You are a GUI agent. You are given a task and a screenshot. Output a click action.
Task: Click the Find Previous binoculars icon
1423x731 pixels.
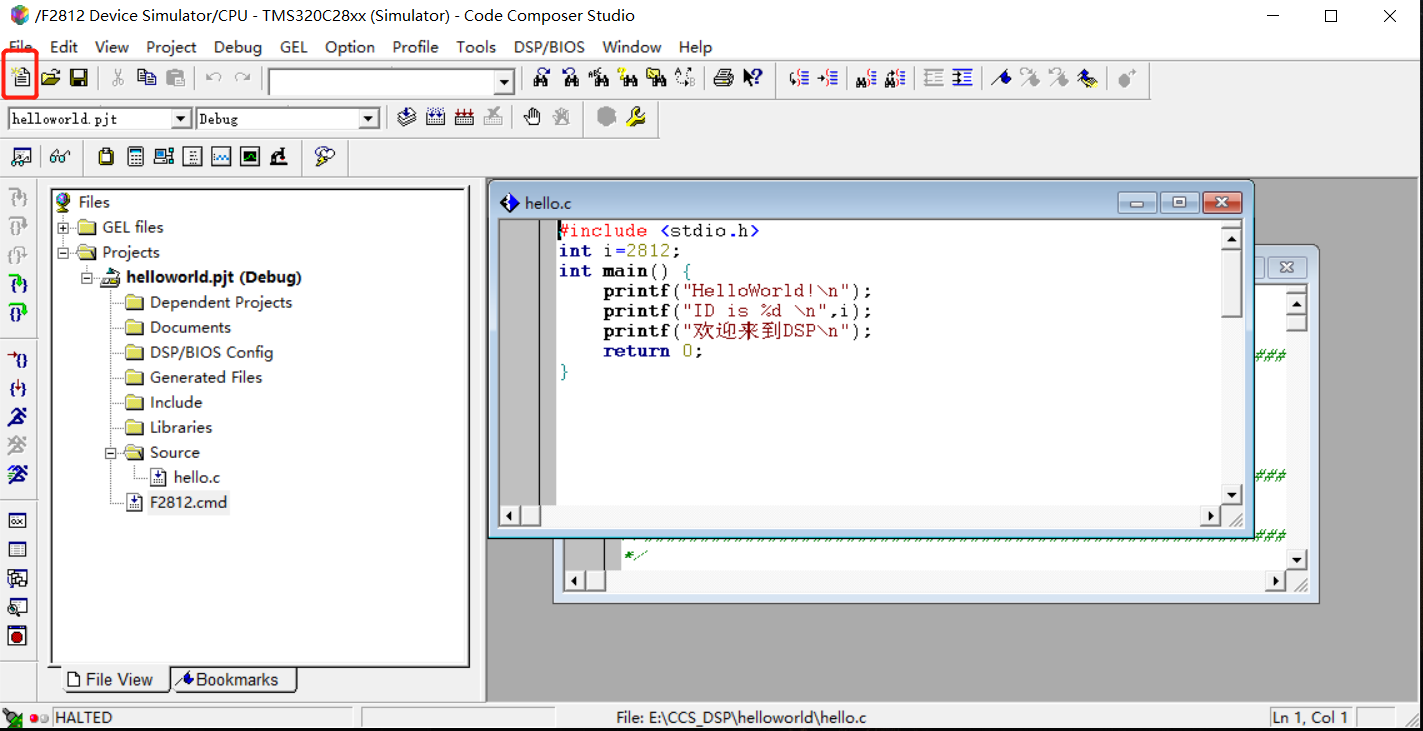(x=570, y=78)
